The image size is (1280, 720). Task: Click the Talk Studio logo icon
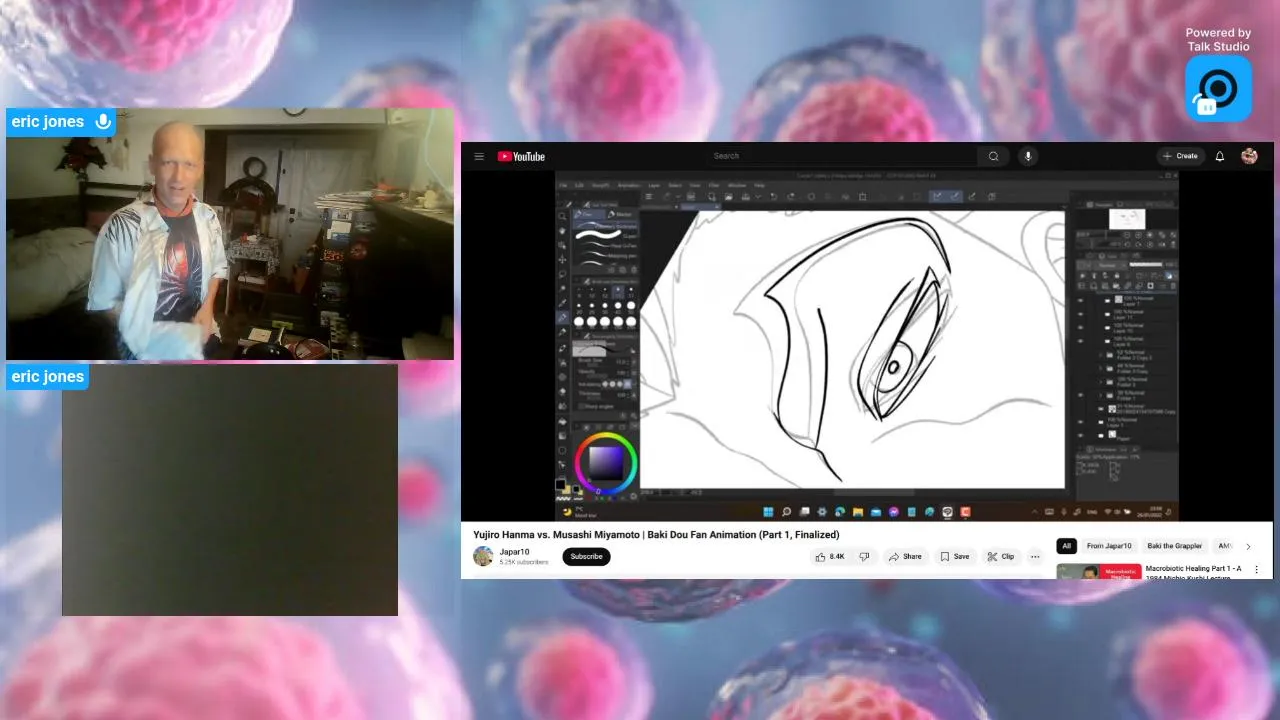(1218, 88)
